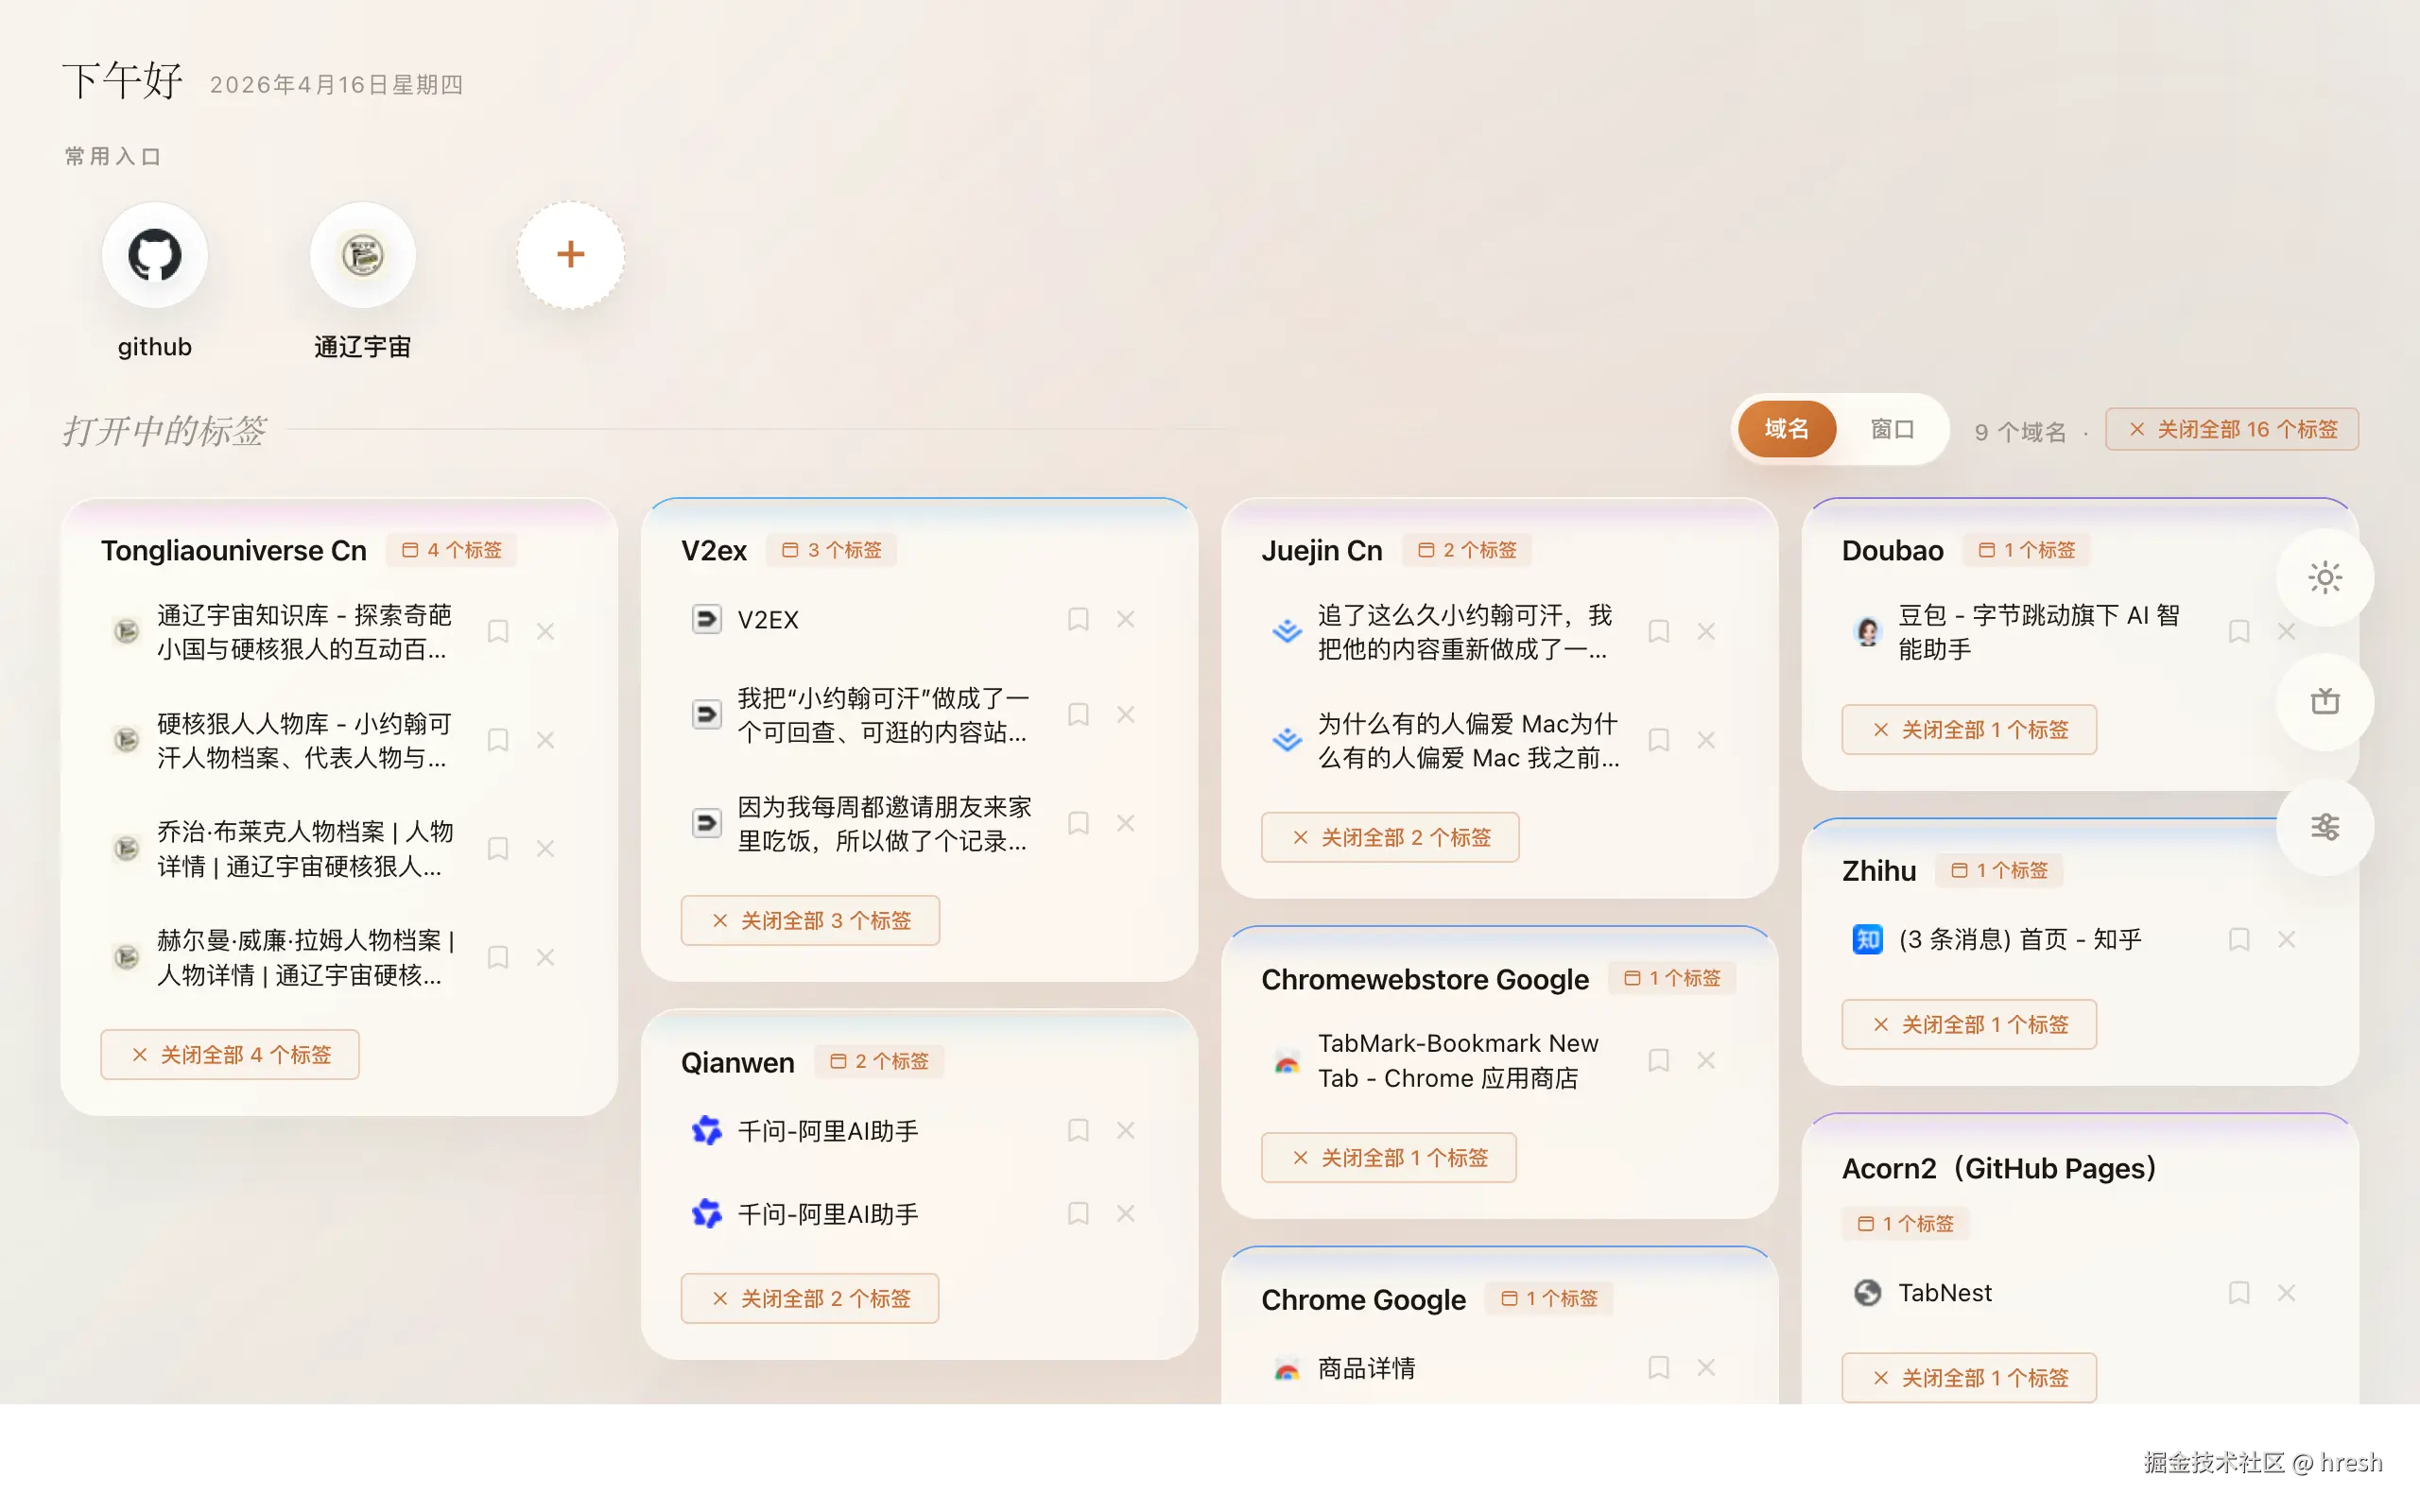Click the plus icon to add a shortcut
2420x1512 pixels.
[x=570, y=254]
